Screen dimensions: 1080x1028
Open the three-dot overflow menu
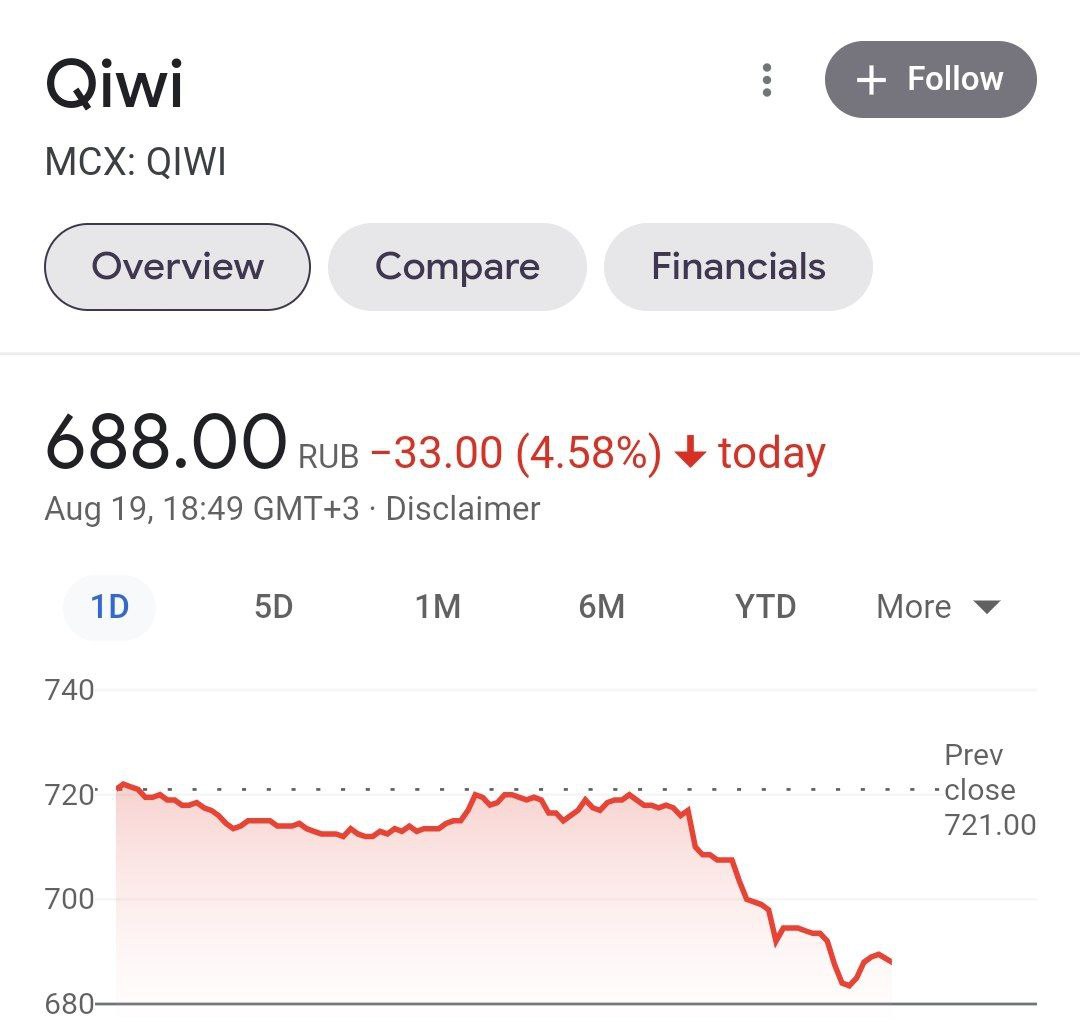[766, 79]
